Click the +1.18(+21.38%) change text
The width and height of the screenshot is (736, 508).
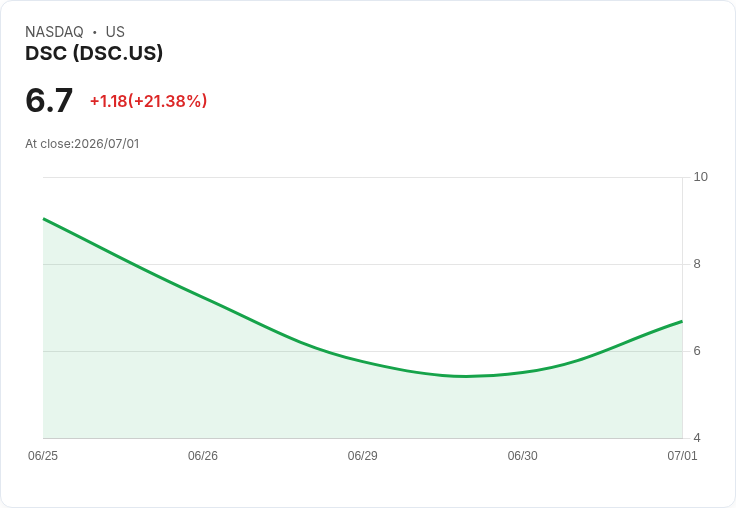[148, 101]
